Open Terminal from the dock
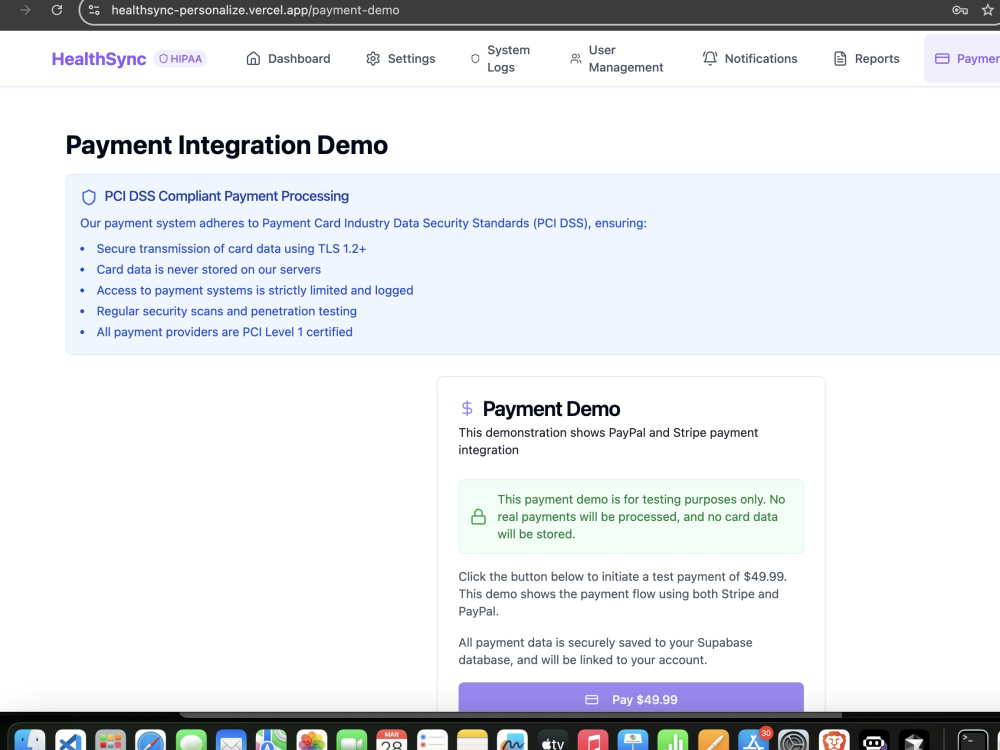The height and width of the screenshot is (750, 1000). pyautogui.click(x=972, y=740)
